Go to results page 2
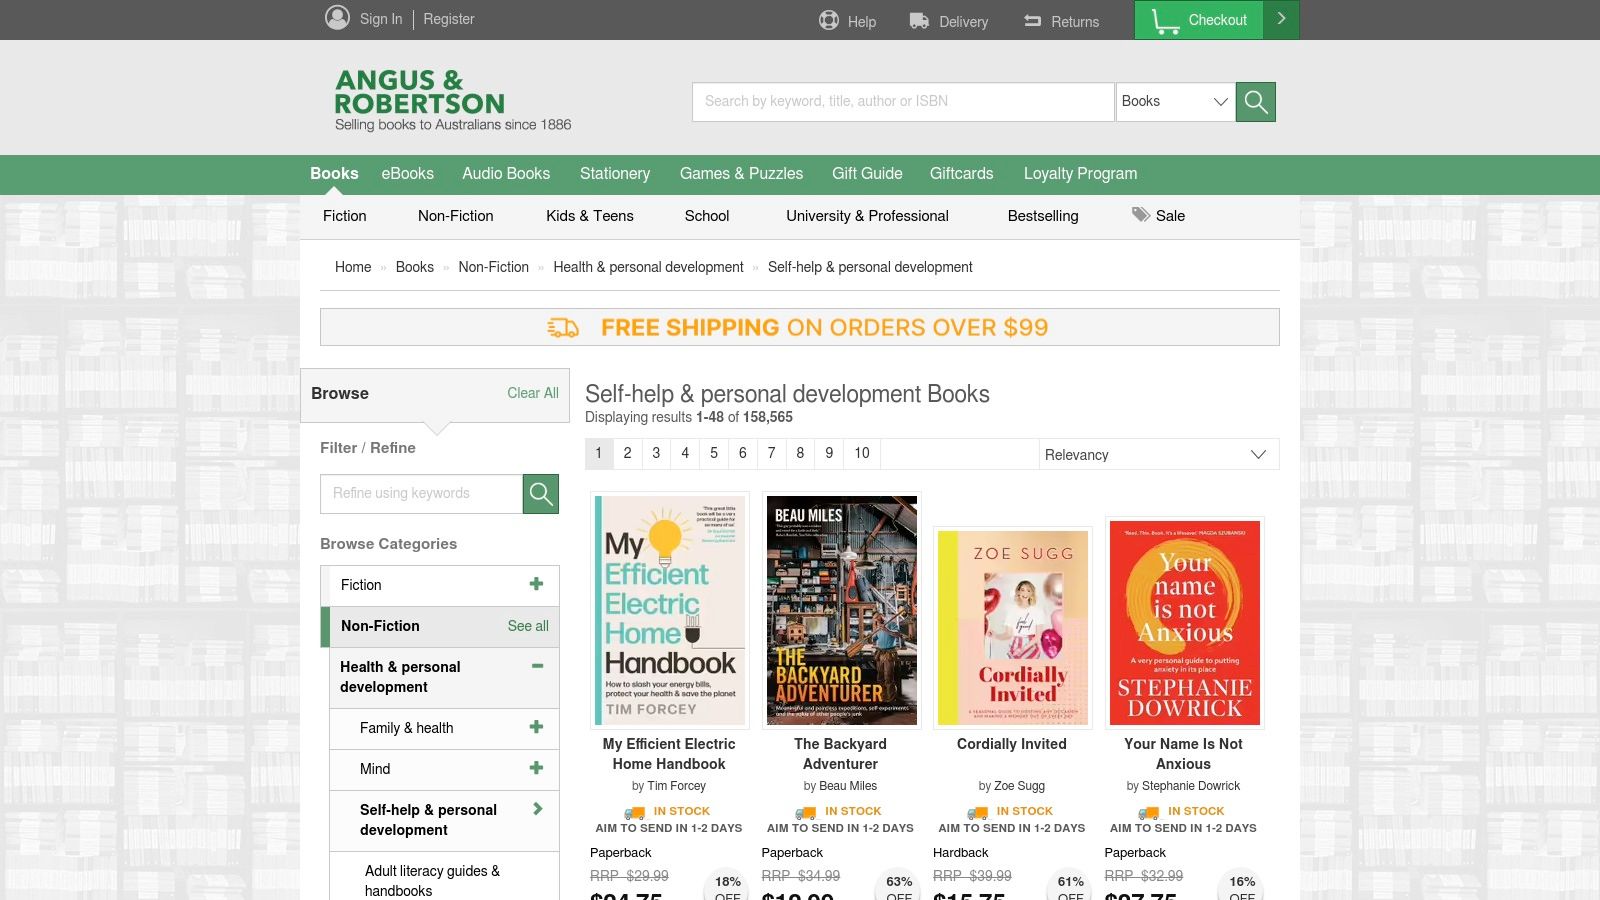 pyautogui.click(x=627, y=453)
